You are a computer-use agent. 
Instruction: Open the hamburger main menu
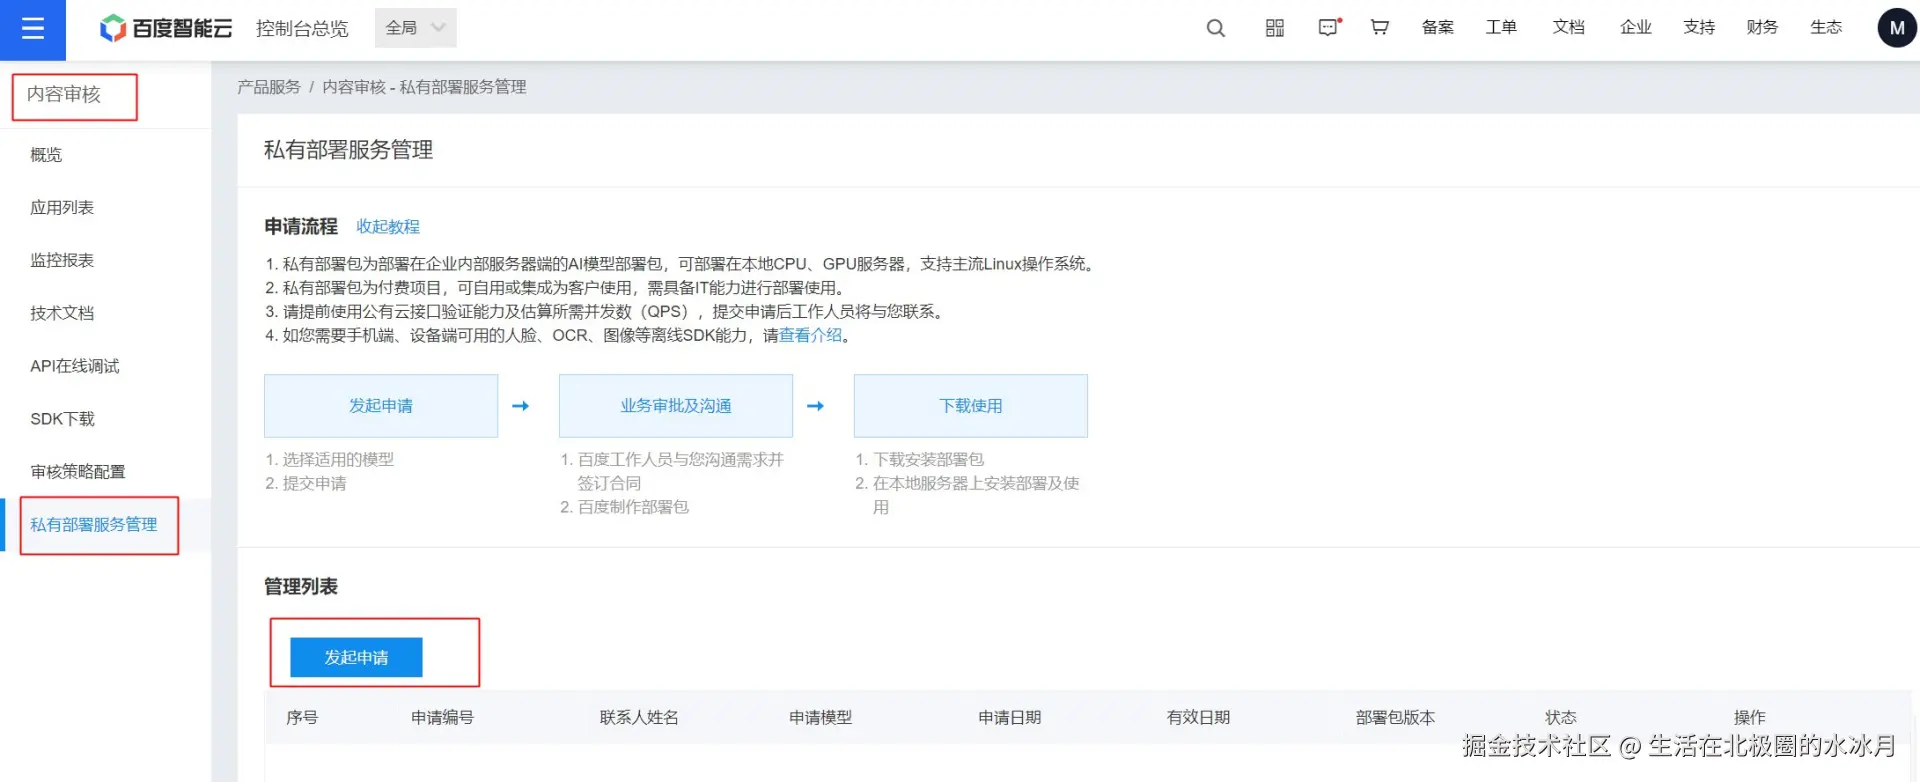[33, 29]
